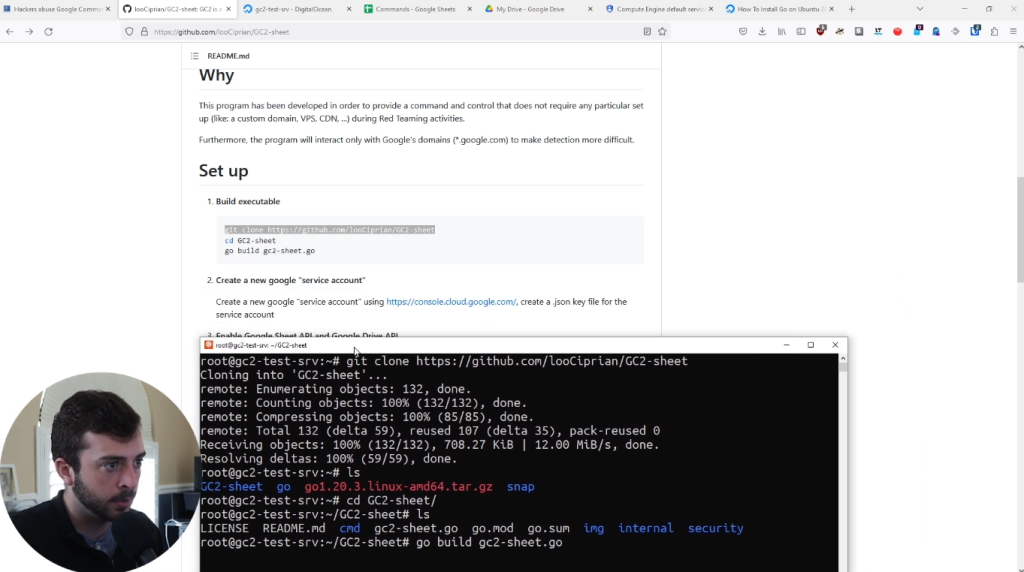Click 'Build executable' step text

[248, 201]
